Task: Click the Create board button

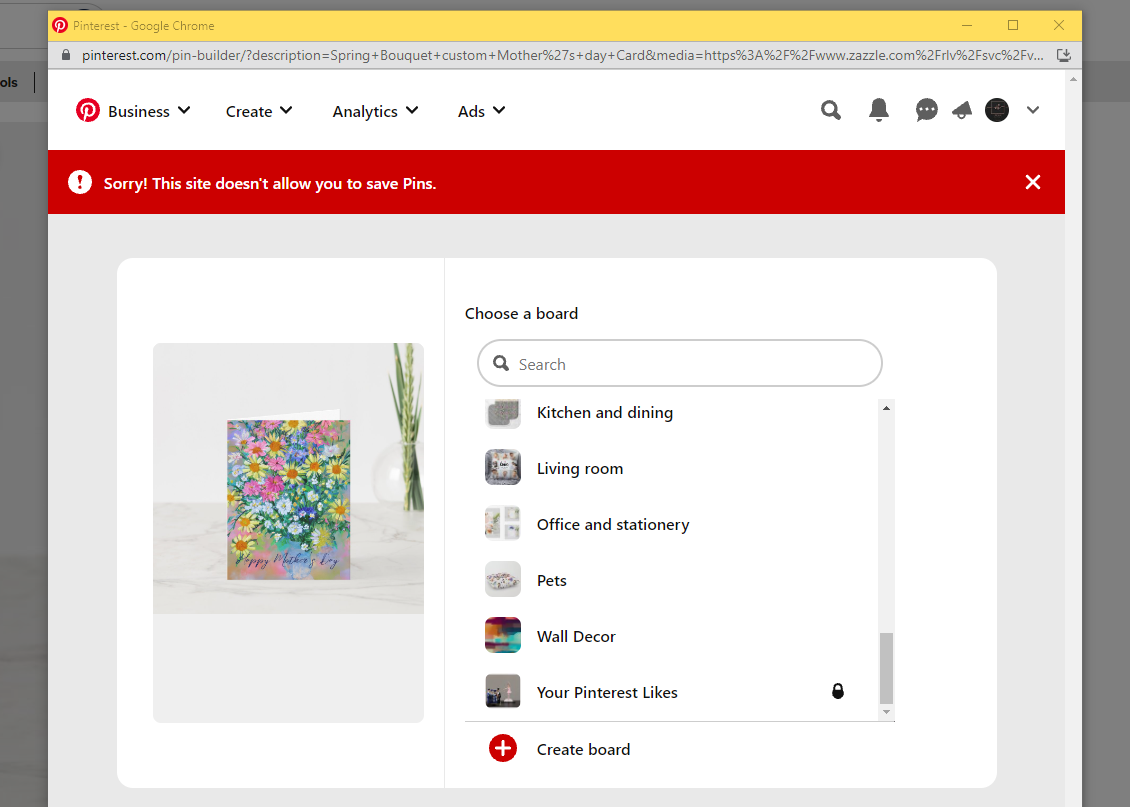Action: coord(680,749)
